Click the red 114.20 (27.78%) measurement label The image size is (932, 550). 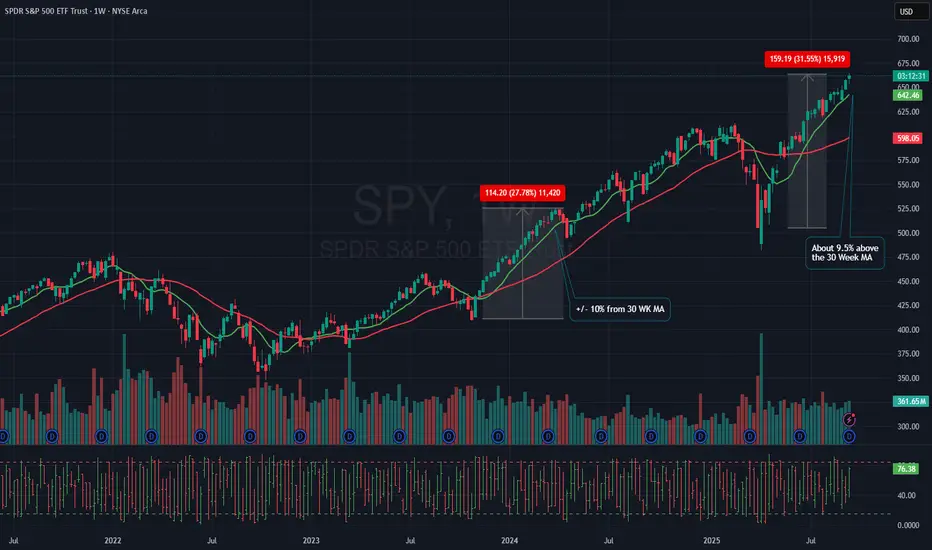[x=522, y=193]
